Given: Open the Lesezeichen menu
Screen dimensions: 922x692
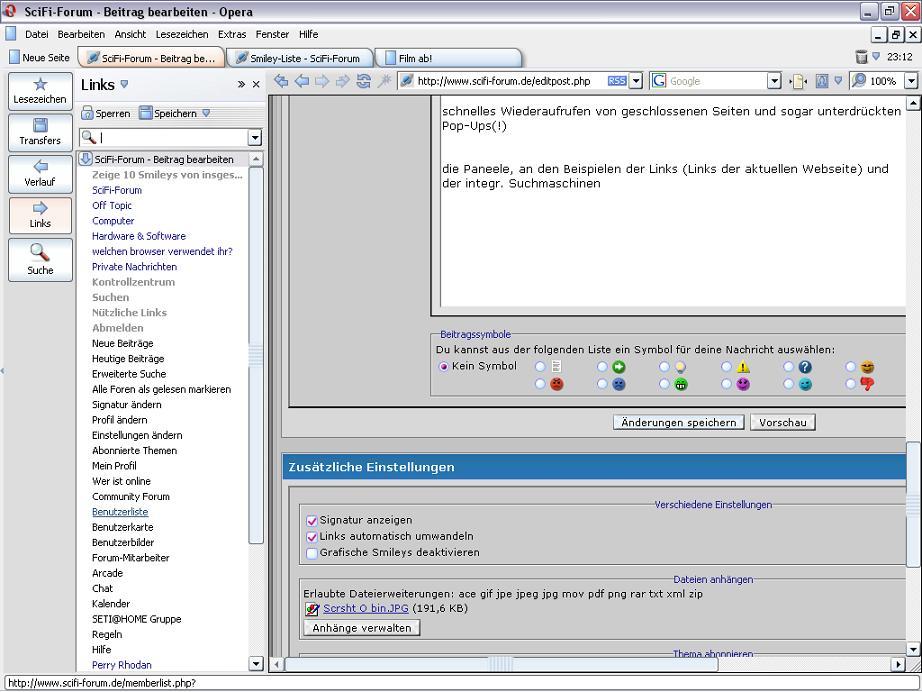Looking at the screenshot, I should 182,34.
